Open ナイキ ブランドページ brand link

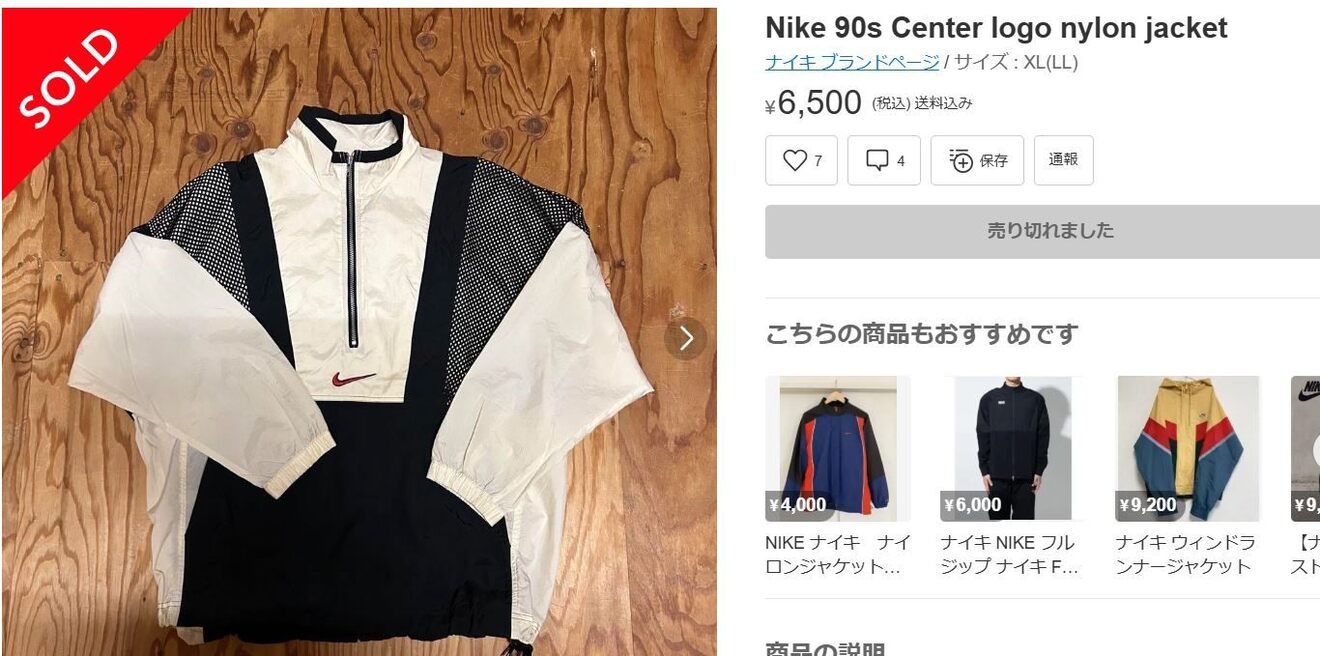coord(852,62)
